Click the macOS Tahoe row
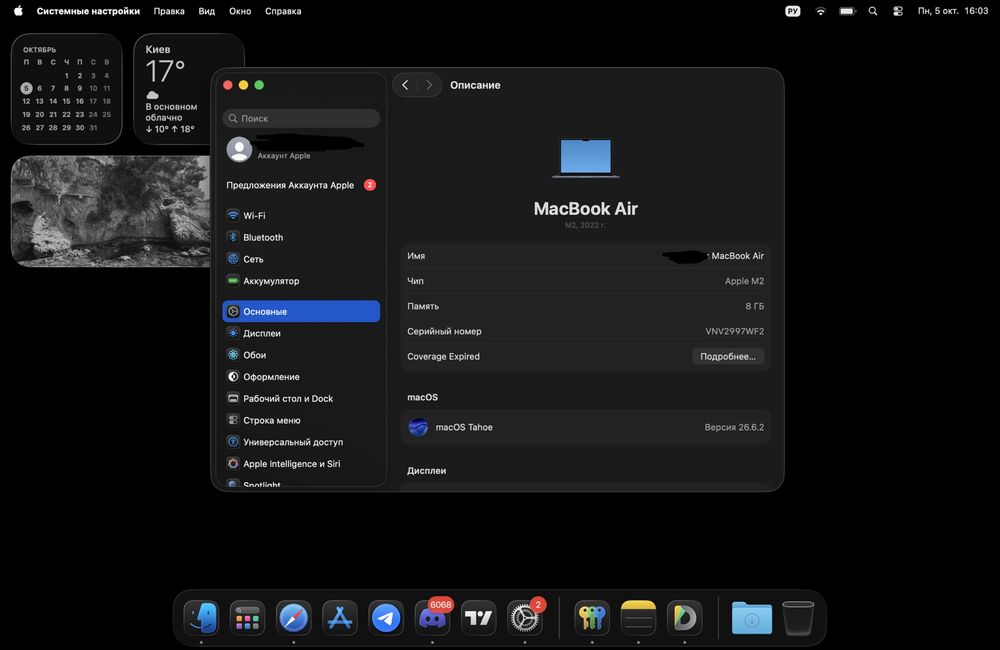Image resolution: width=1000 pixels, height=650 pixels. pos(585,427)
